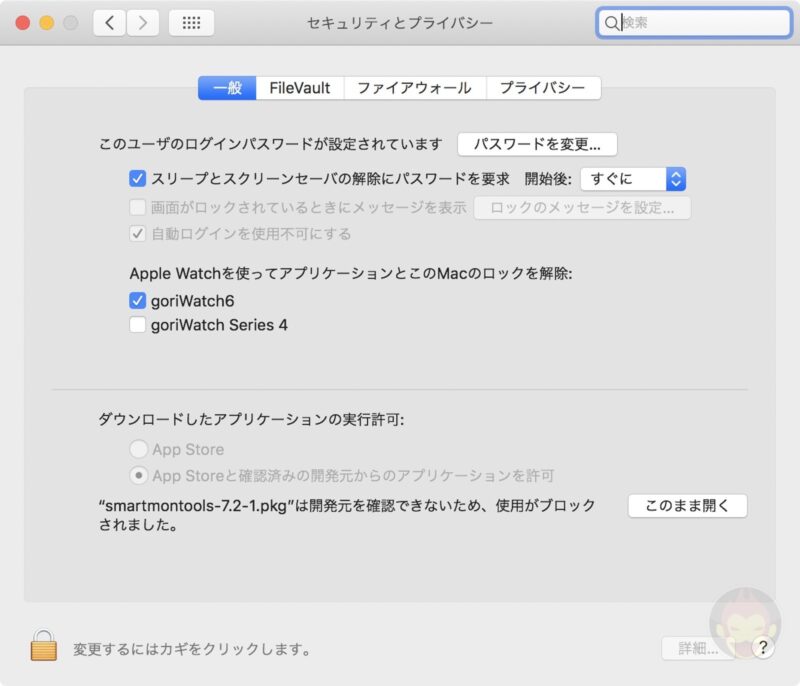Select App Store and identified developers option
The height and width of the screenshot is (686, 800).
pyautogui.click(x=141, y=476)
